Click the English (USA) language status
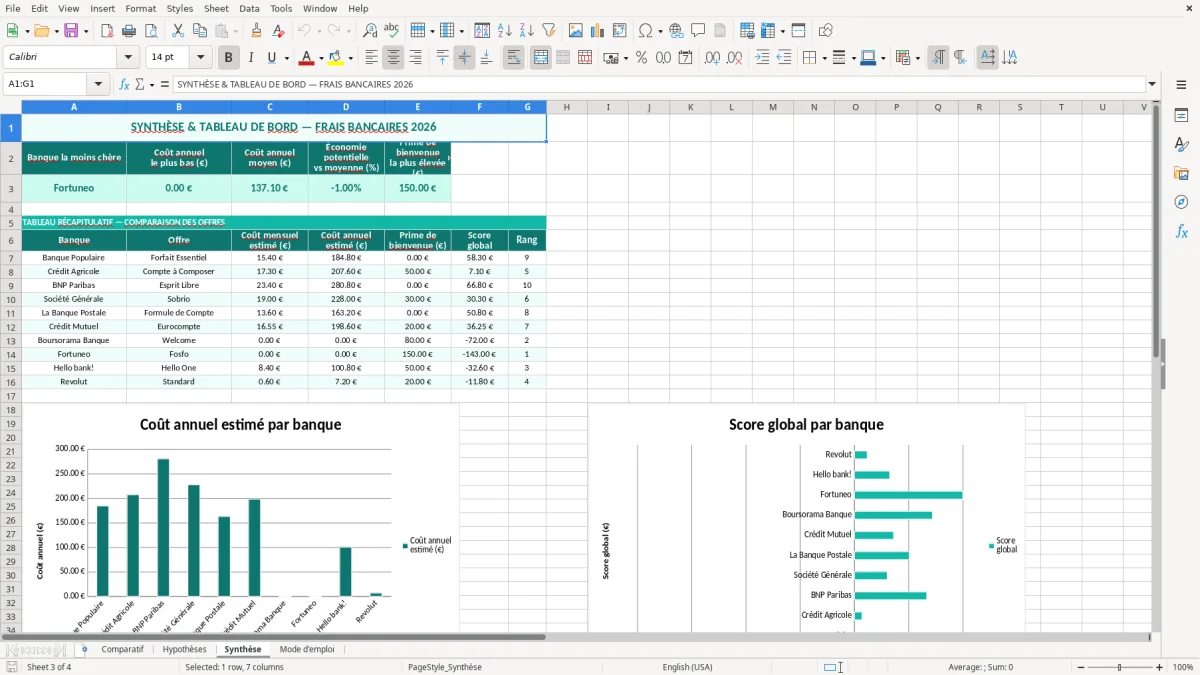The image size is (1200, 675). pos(687,667)
